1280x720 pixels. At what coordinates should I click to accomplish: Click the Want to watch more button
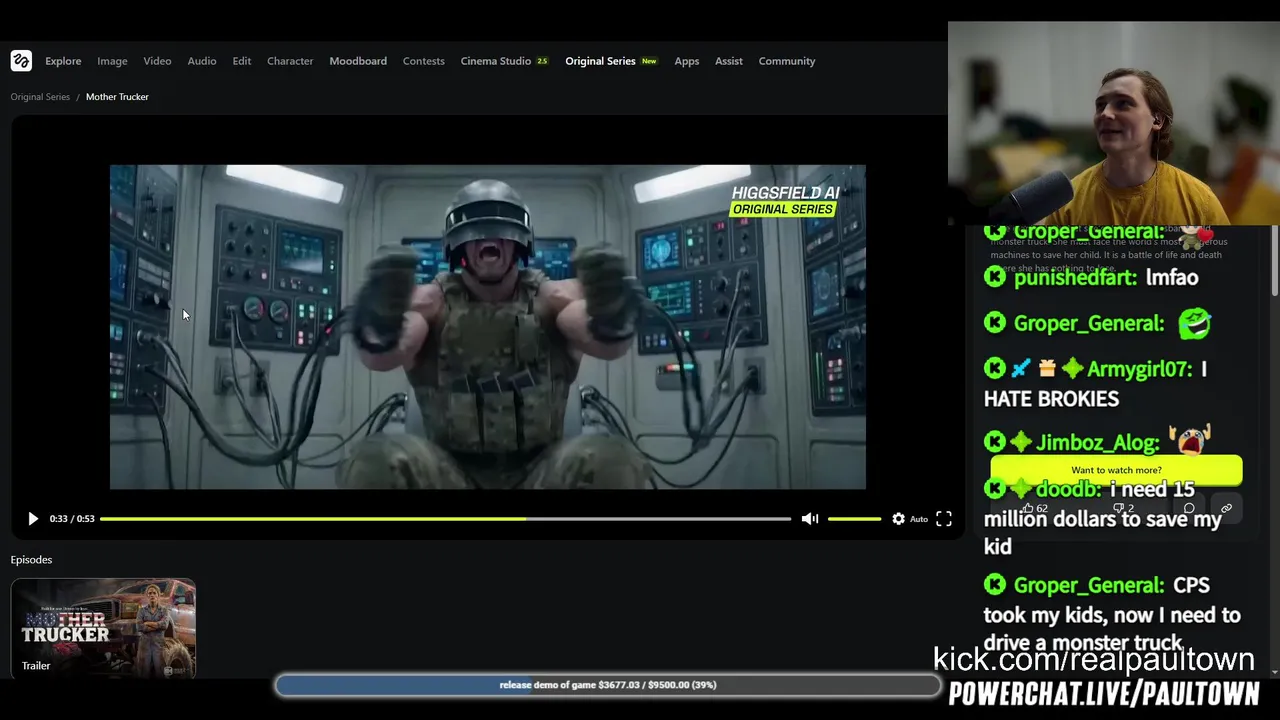(1116, 470)
